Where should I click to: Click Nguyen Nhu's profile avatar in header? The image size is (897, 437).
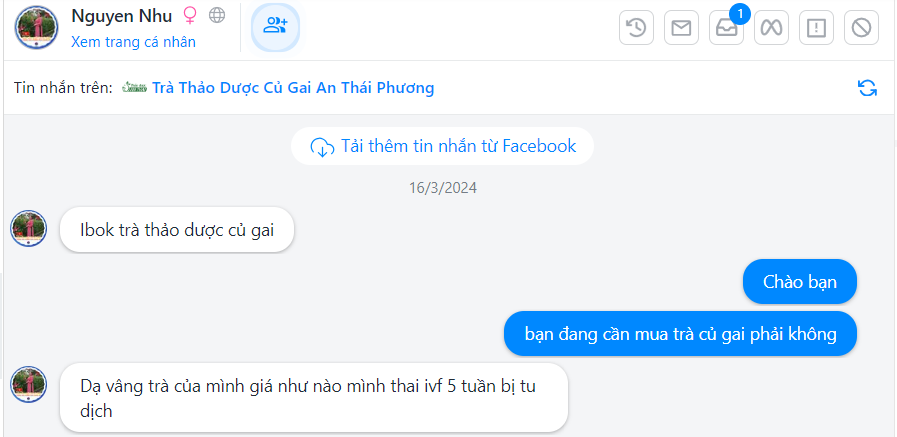[x=36, y=27]
